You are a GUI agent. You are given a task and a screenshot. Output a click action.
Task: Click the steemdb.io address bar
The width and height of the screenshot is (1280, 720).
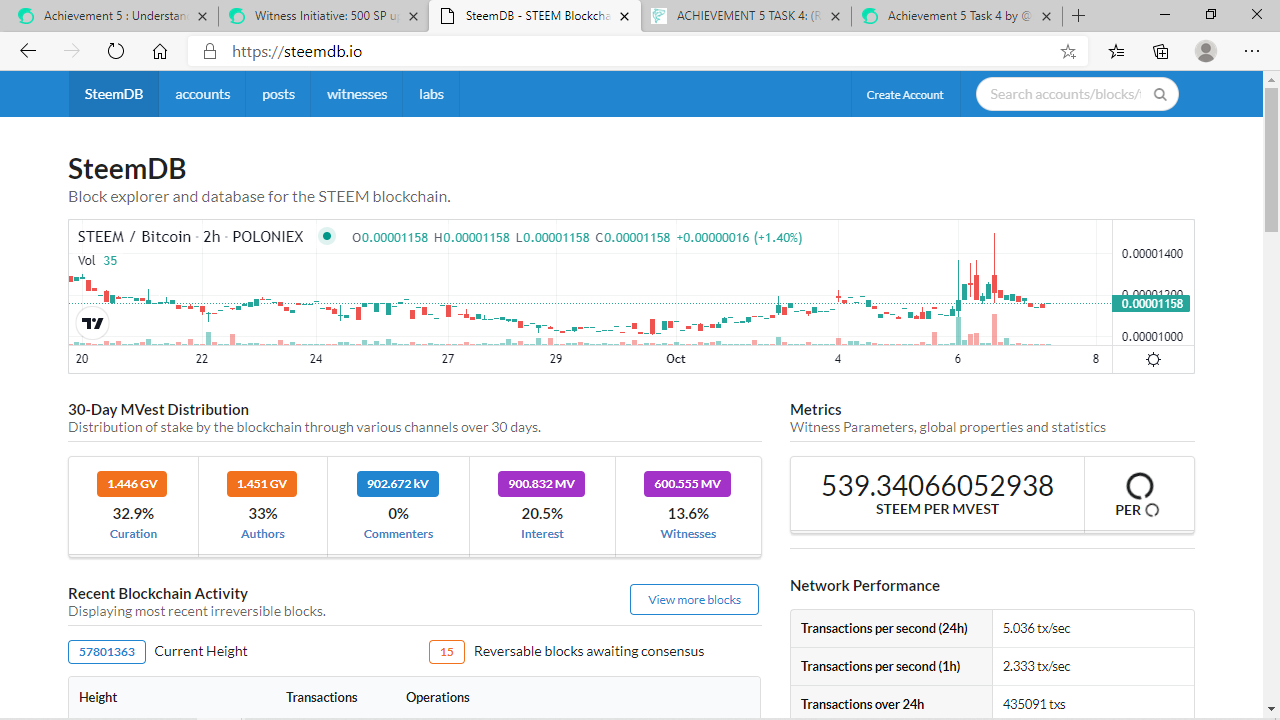tap(640, 52)
